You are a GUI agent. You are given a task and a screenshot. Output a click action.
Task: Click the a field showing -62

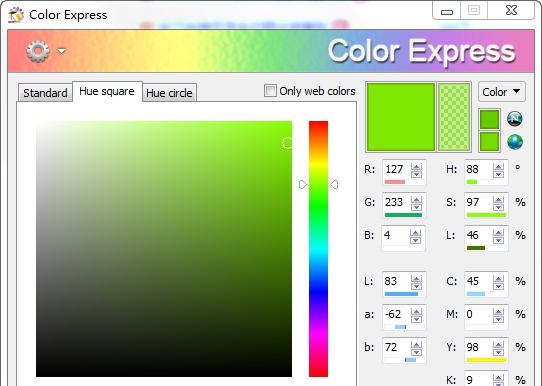point(396,314)
